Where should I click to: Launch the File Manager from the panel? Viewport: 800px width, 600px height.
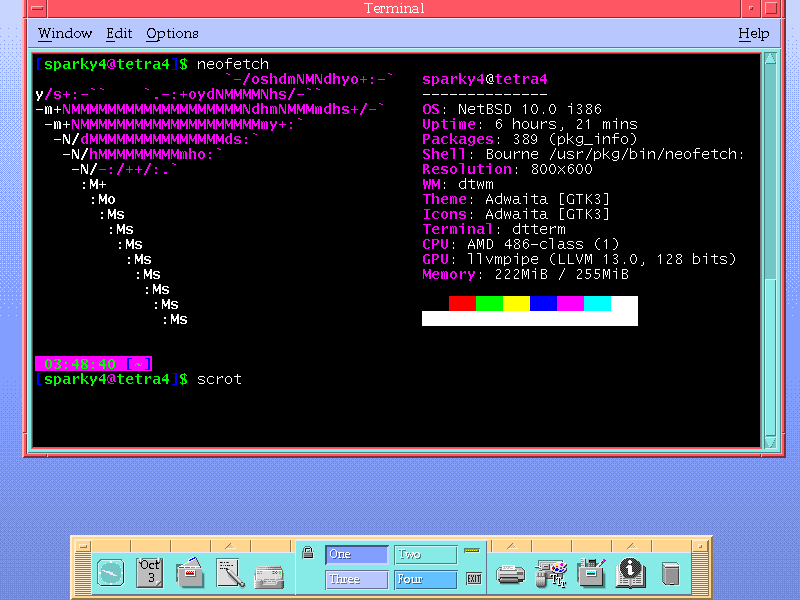(x=190, y=573)
